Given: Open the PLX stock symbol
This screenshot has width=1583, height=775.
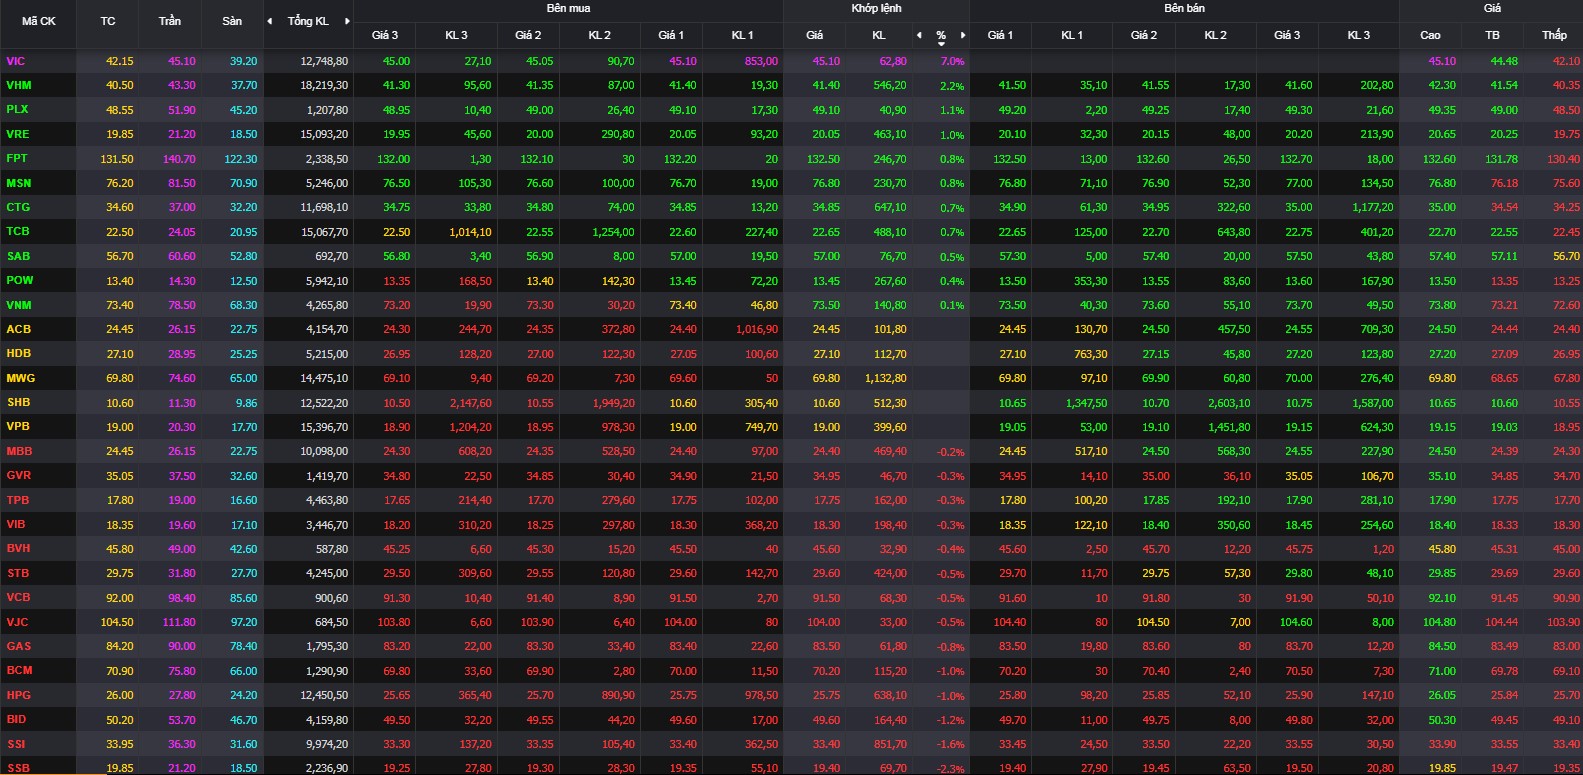Looking at the screenshot, I should (17, 109).
